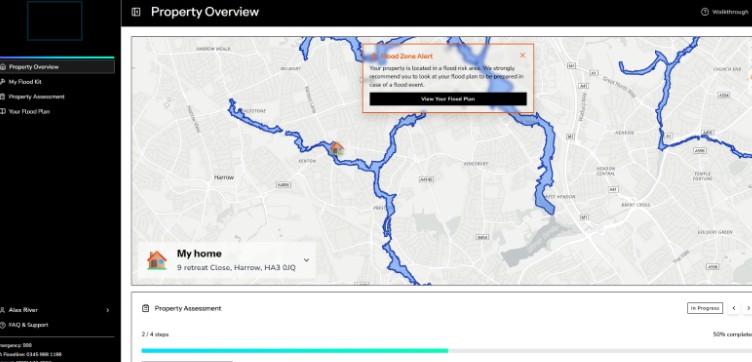
Task: Click the Property Assessment clipboard icon in card
Action: (146, 308)
